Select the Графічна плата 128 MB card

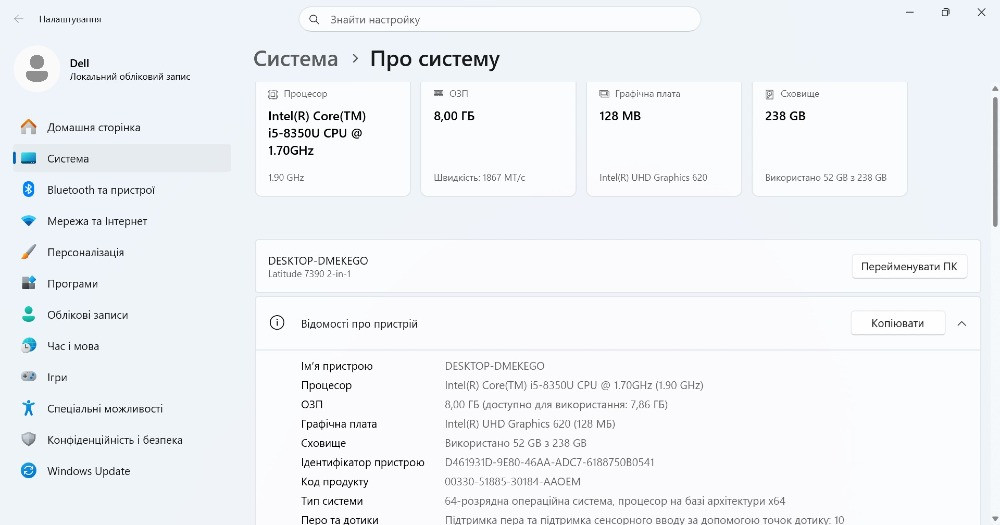tap(664, 138)
